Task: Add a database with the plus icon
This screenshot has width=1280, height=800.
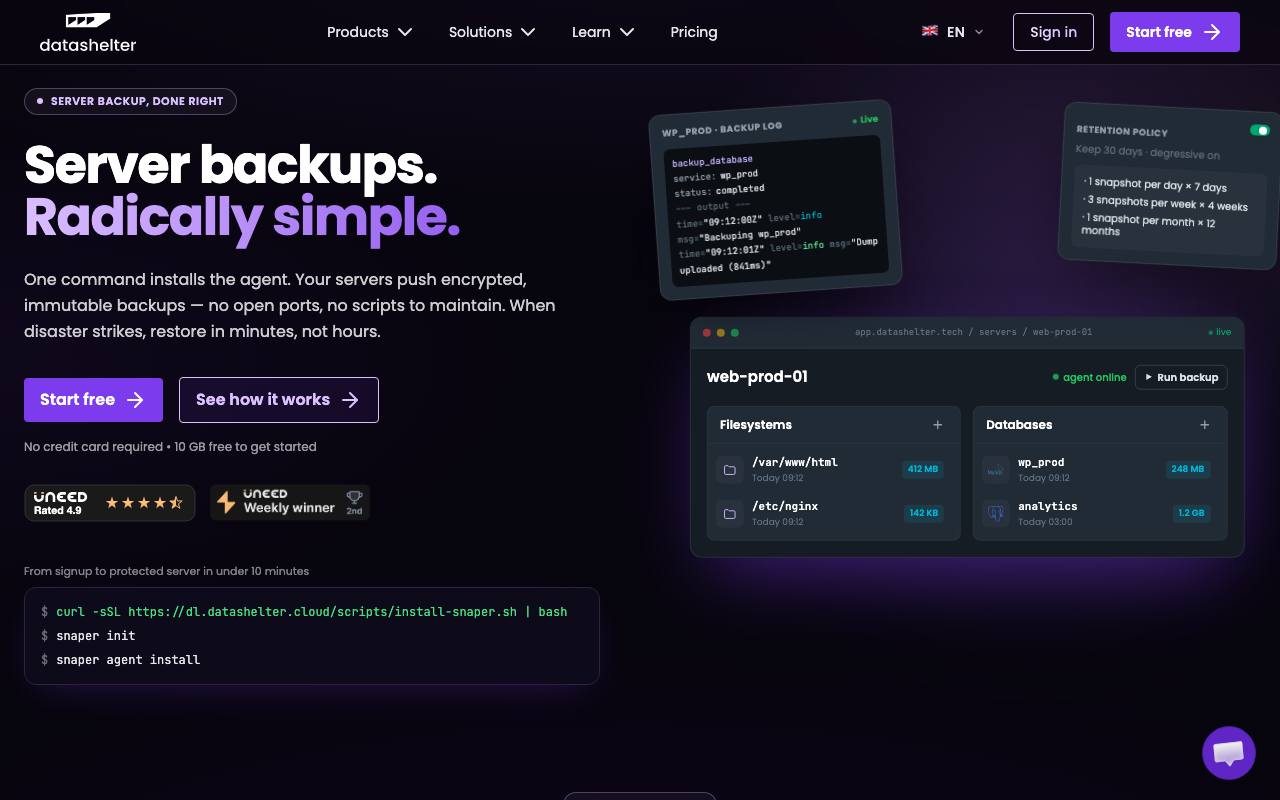Action: pyautogui.click(x=1205, y=425)
